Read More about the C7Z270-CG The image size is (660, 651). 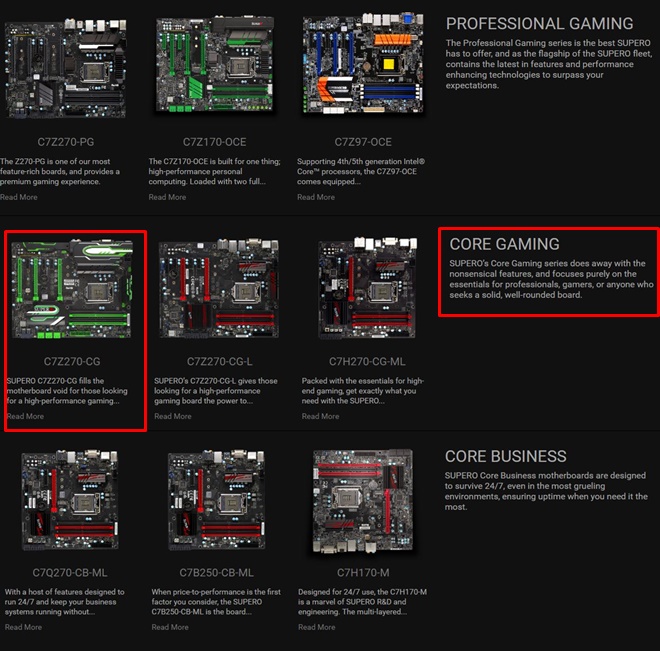(x=25, y=416)
